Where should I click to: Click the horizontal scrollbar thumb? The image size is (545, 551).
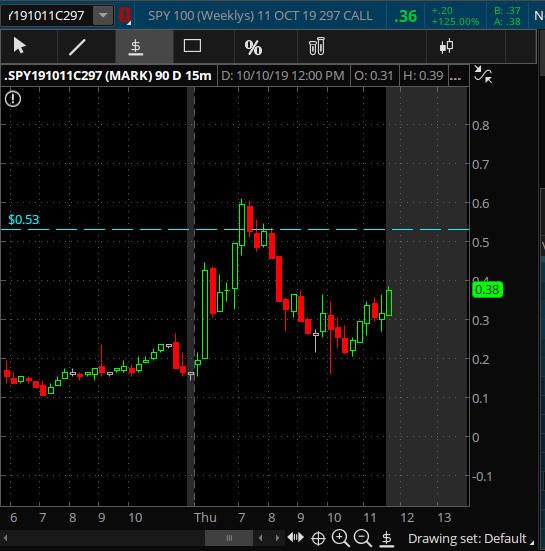click(x=229, y=538)
